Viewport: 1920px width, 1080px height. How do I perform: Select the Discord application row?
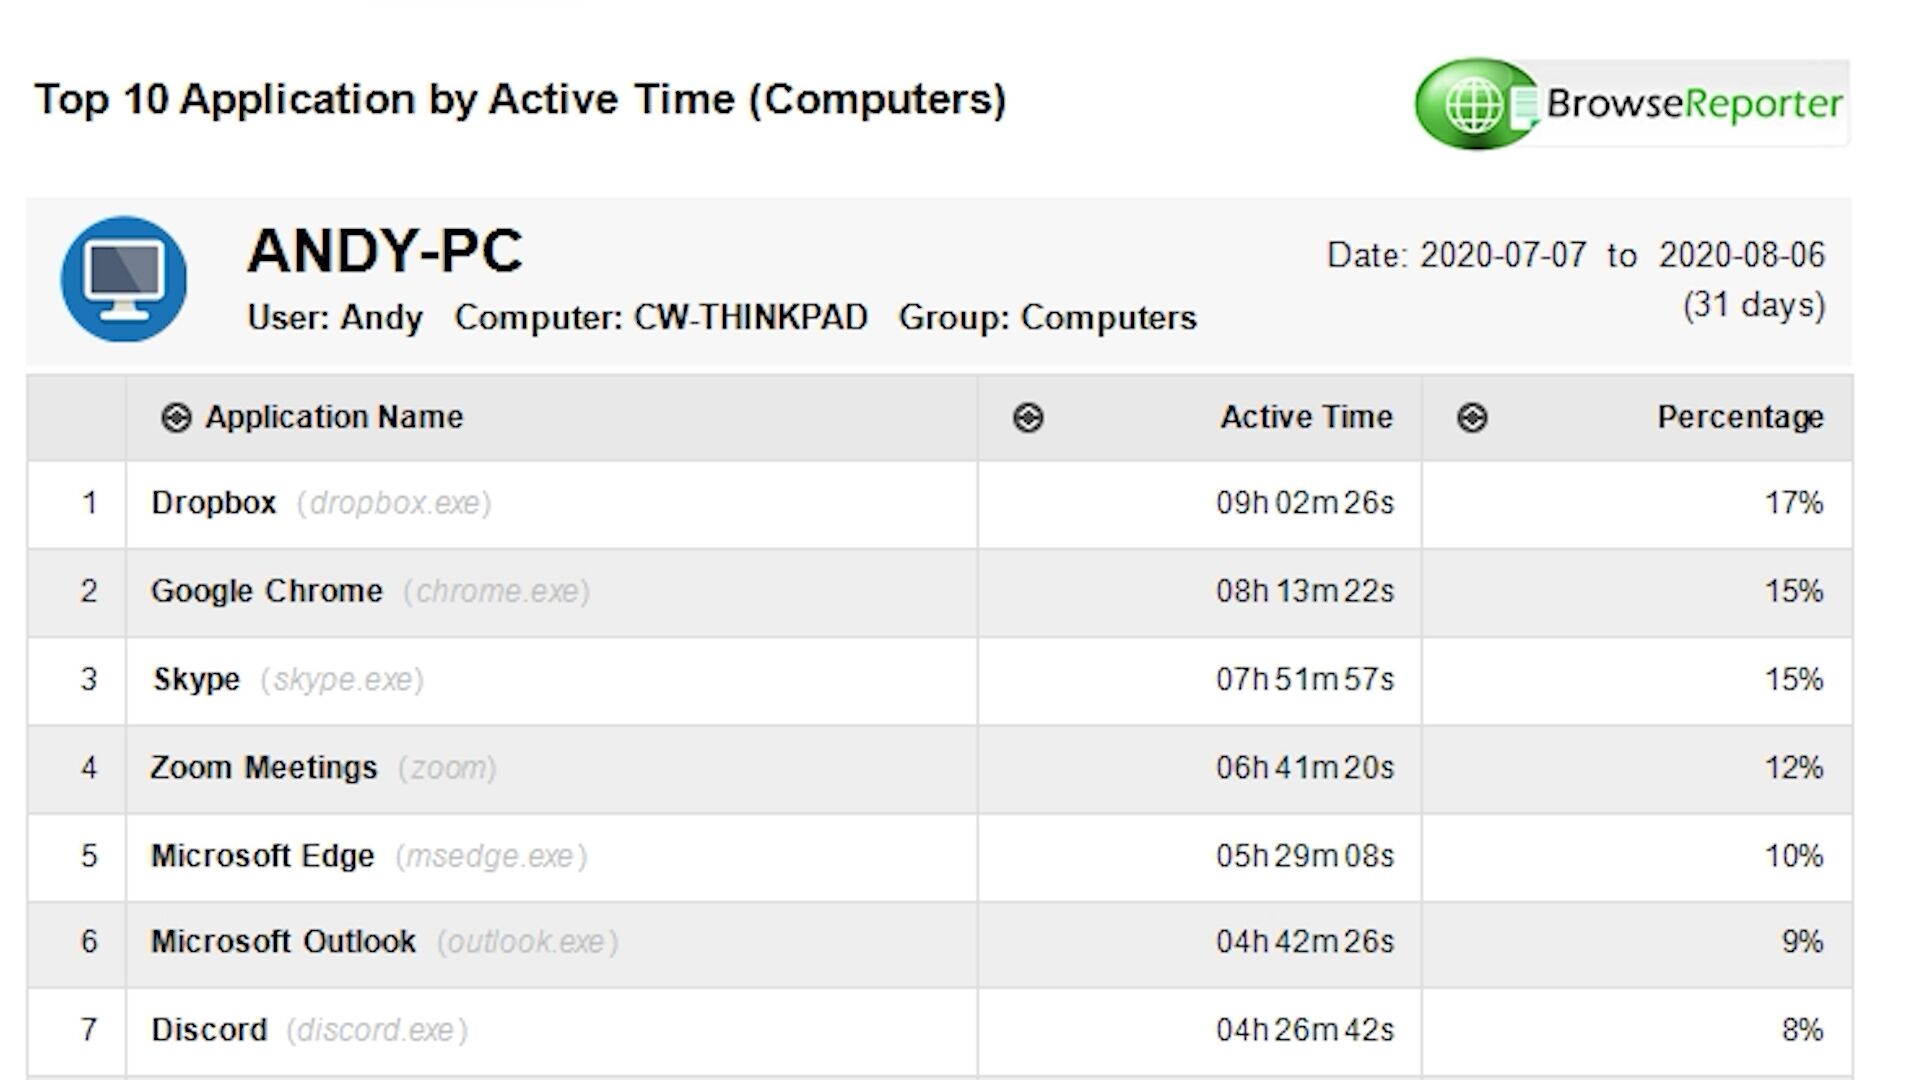[209, 1030]
